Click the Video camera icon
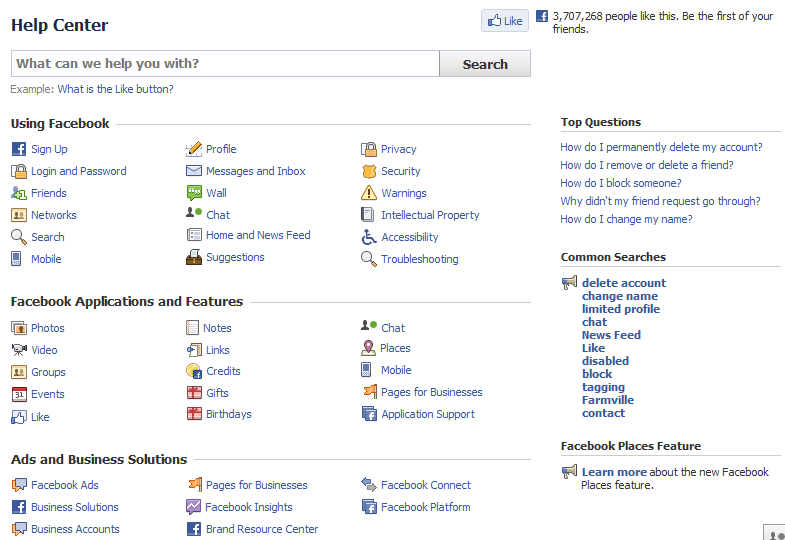This screenshot has width=785, height=540. pyautogui.click(x=18, y=350)
